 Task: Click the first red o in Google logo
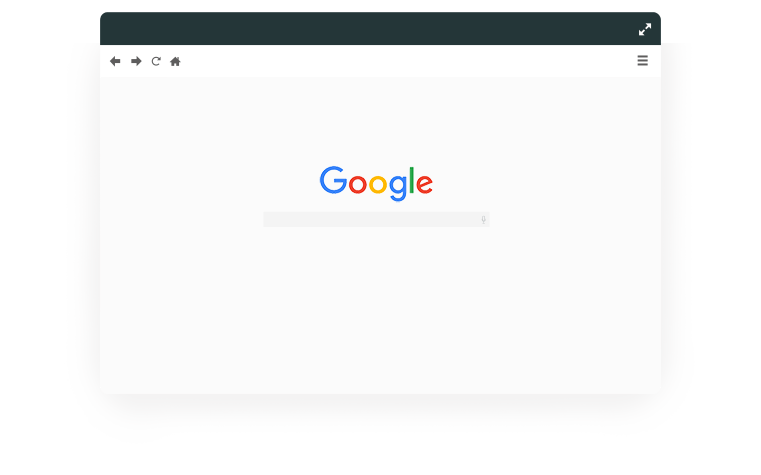click(358, 184)
